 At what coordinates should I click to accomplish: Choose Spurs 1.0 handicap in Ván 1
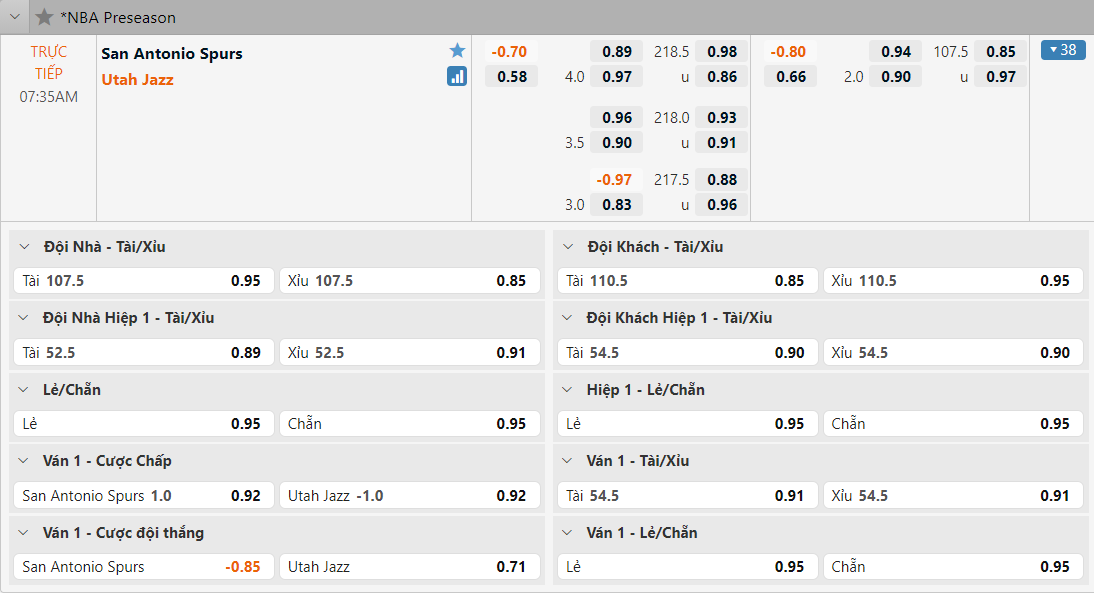pos(142,495)
